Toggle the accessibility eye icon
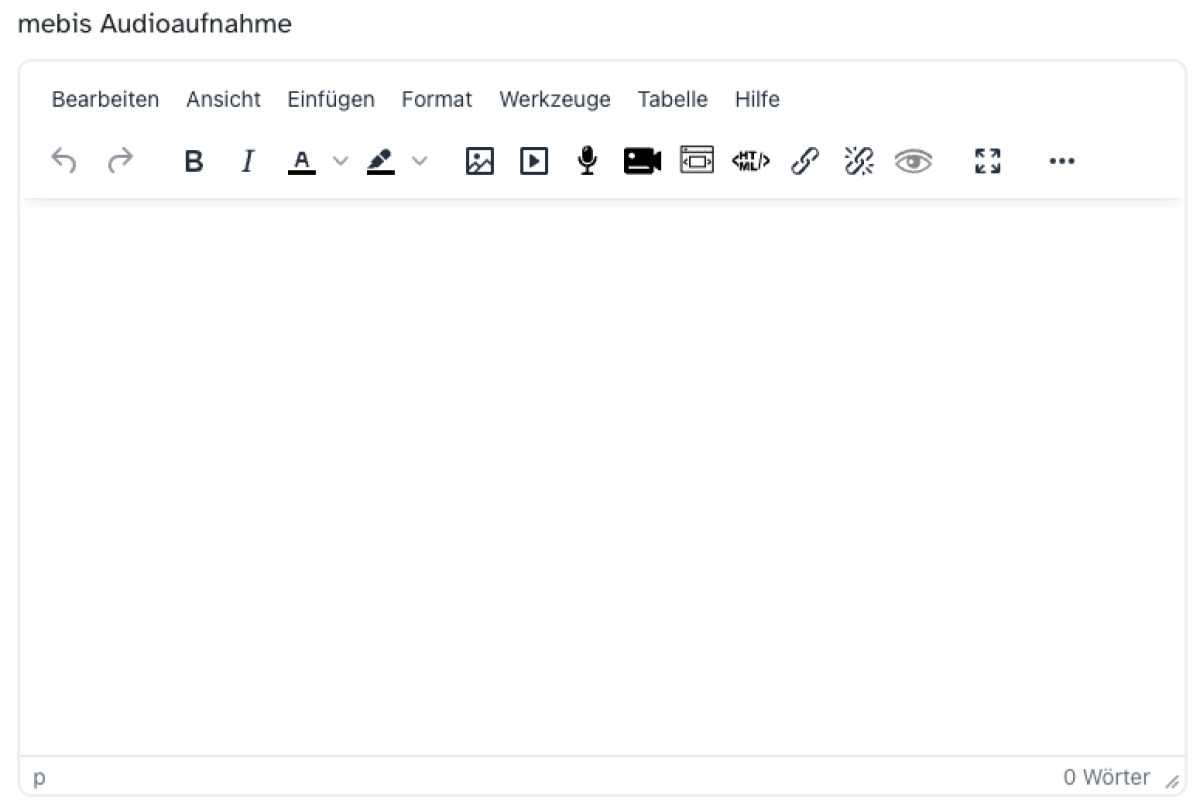1200x811 pixels. point(913,161)
